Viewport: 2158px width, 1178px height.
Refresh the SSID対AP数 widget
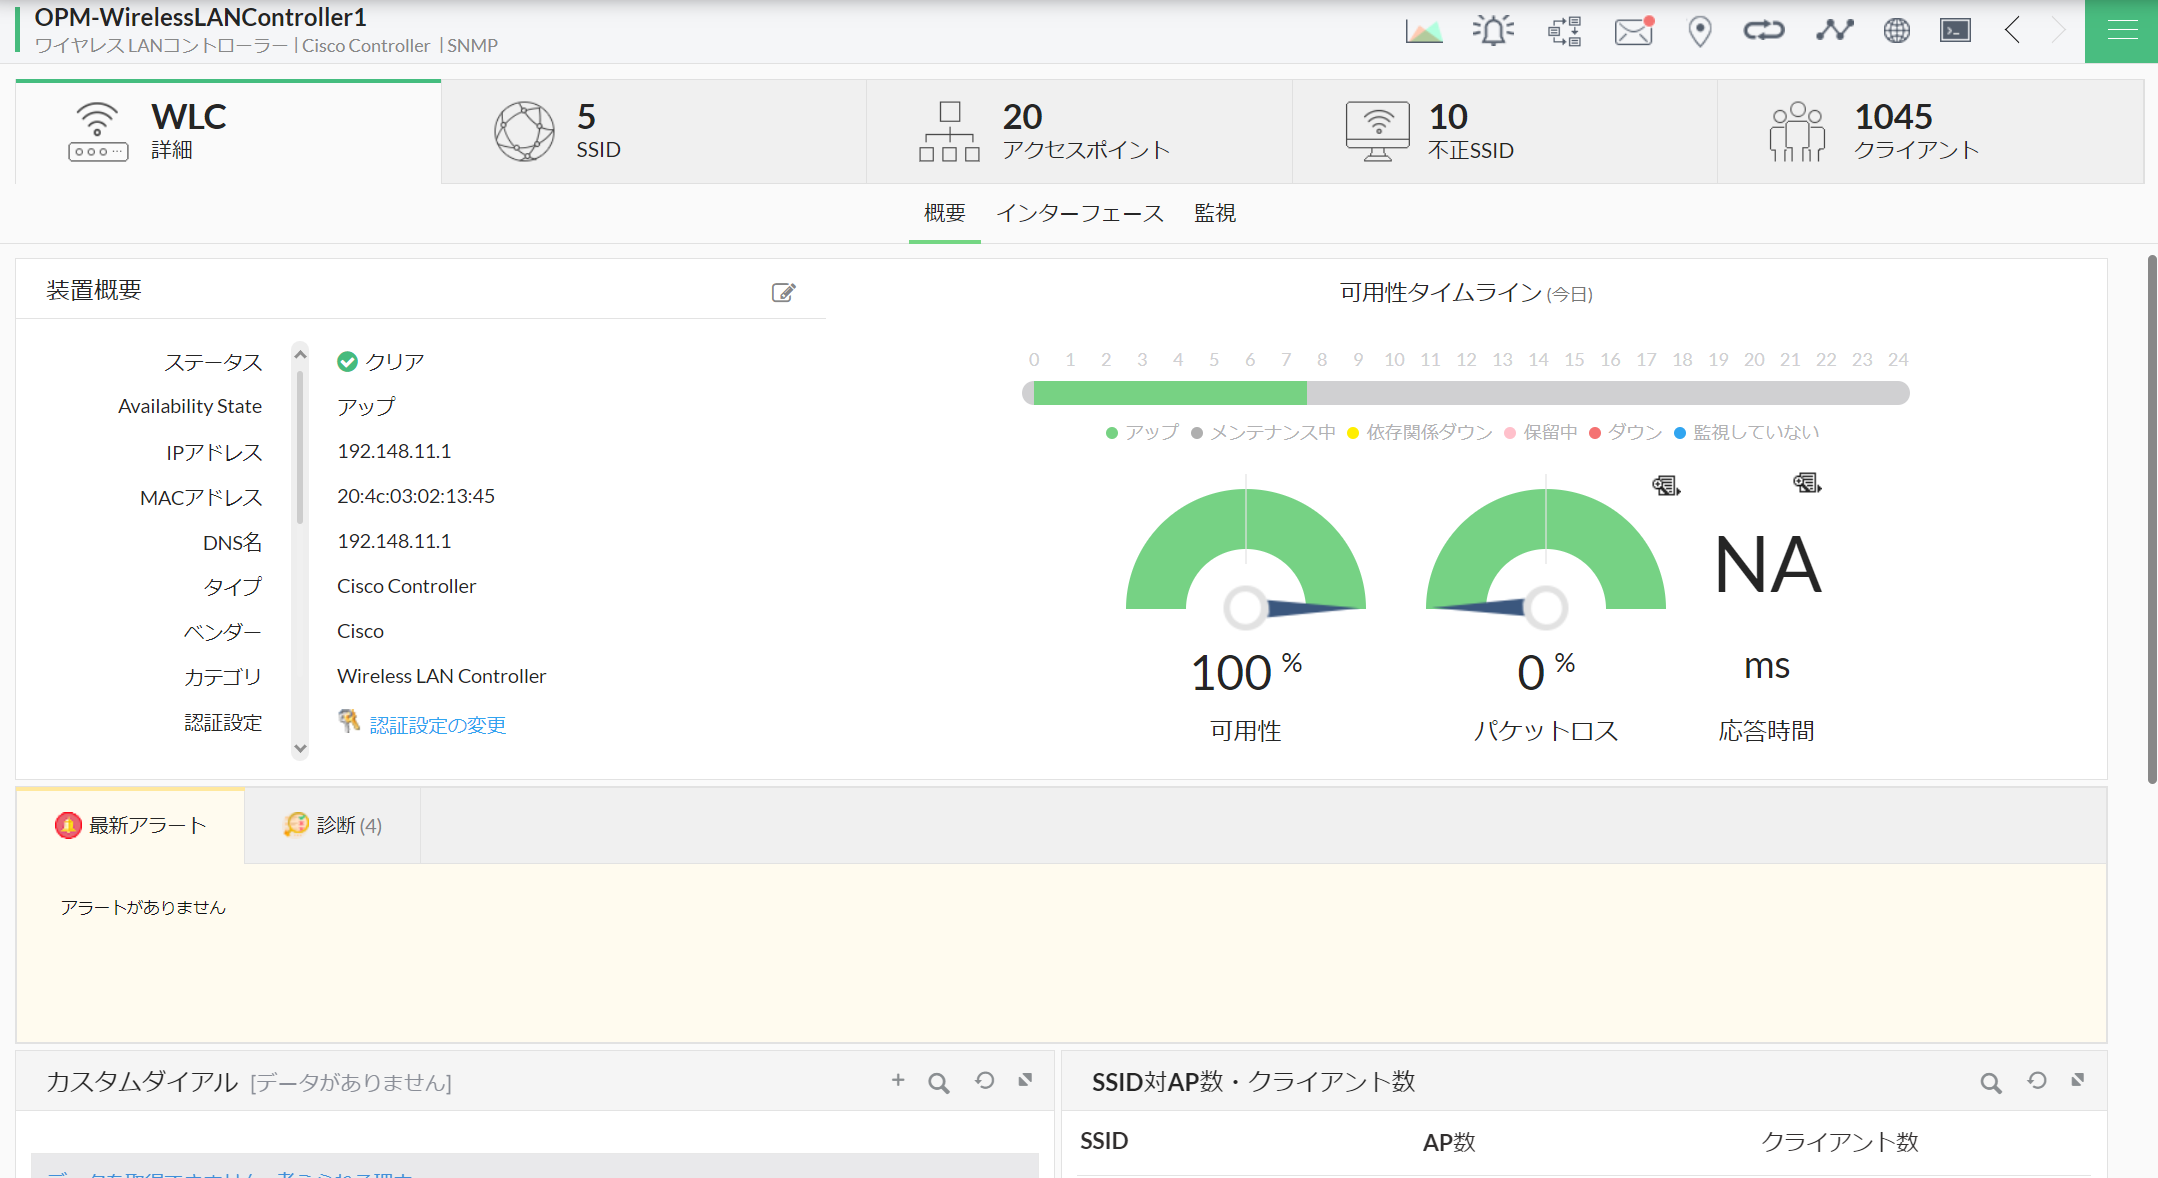[x=2036, y=1081]
